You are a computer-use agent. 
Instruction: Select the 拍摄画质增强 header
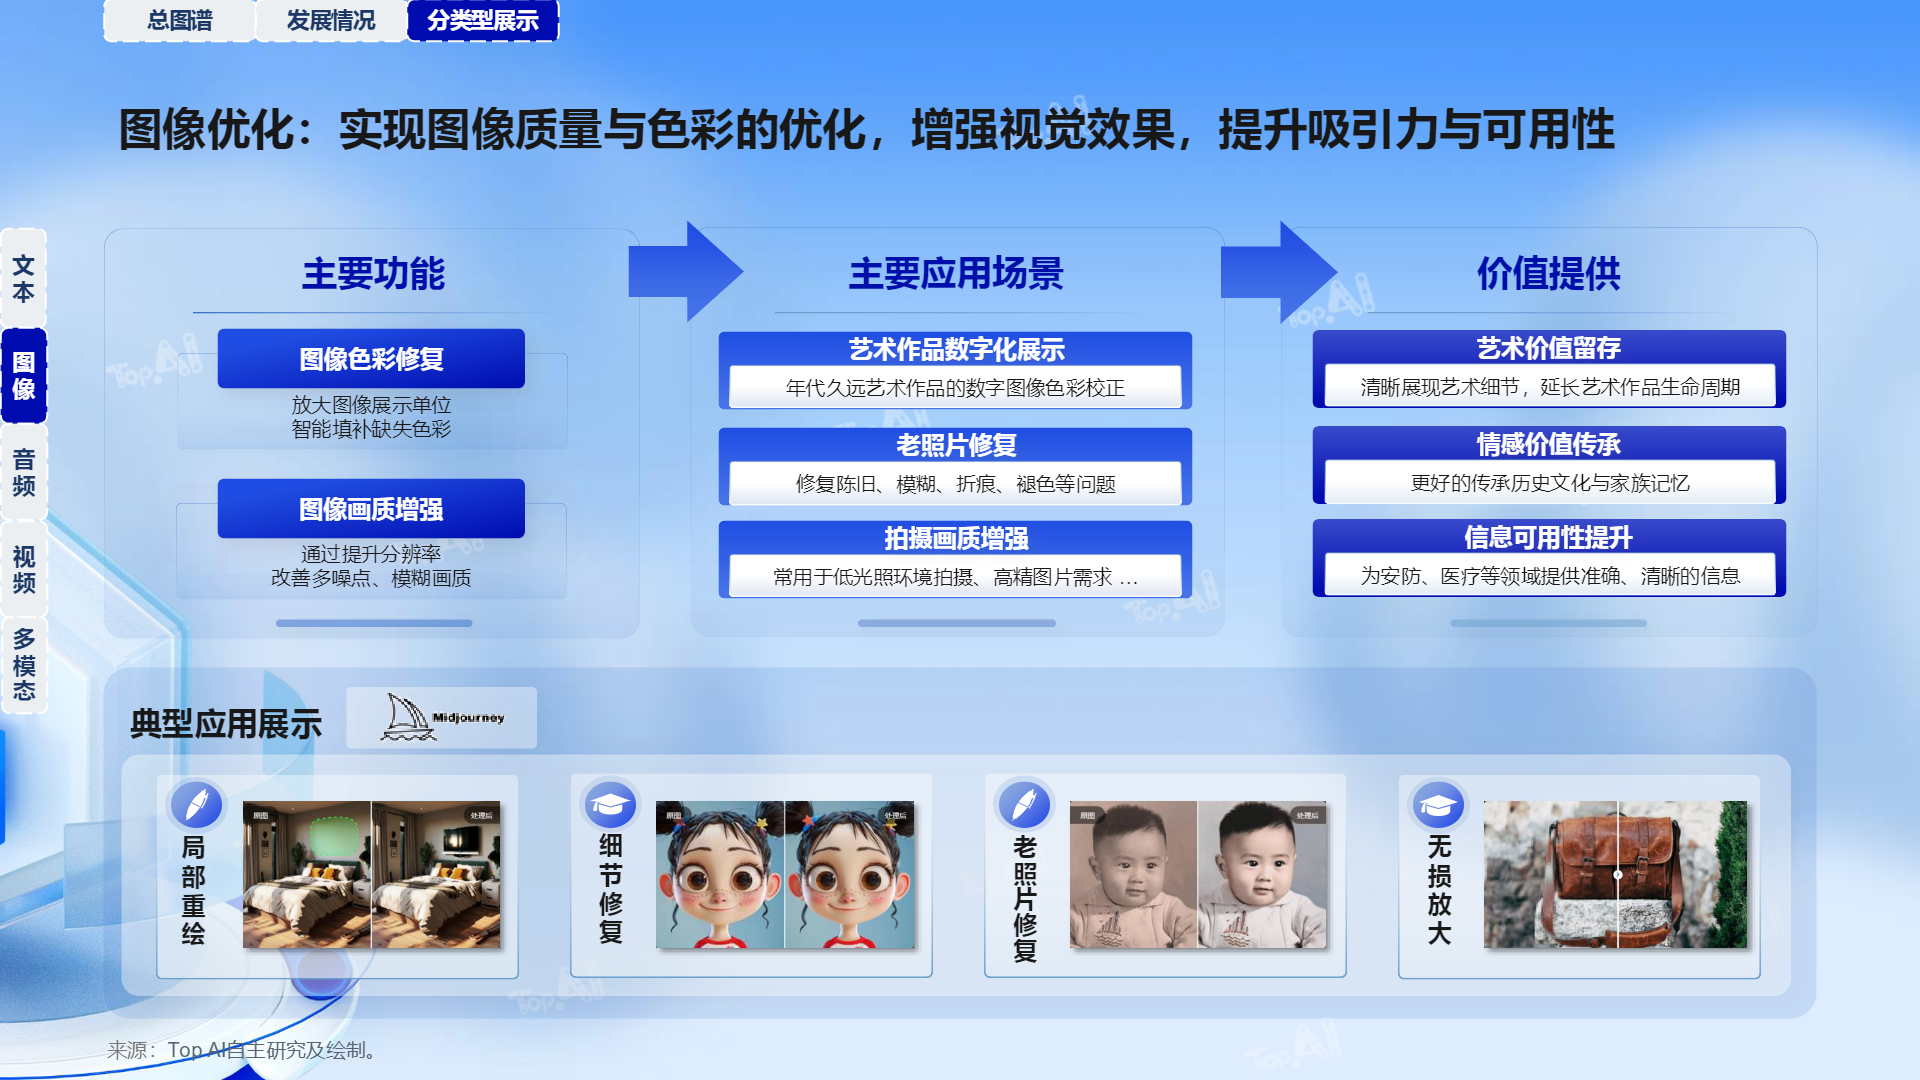tap(956, 538)
